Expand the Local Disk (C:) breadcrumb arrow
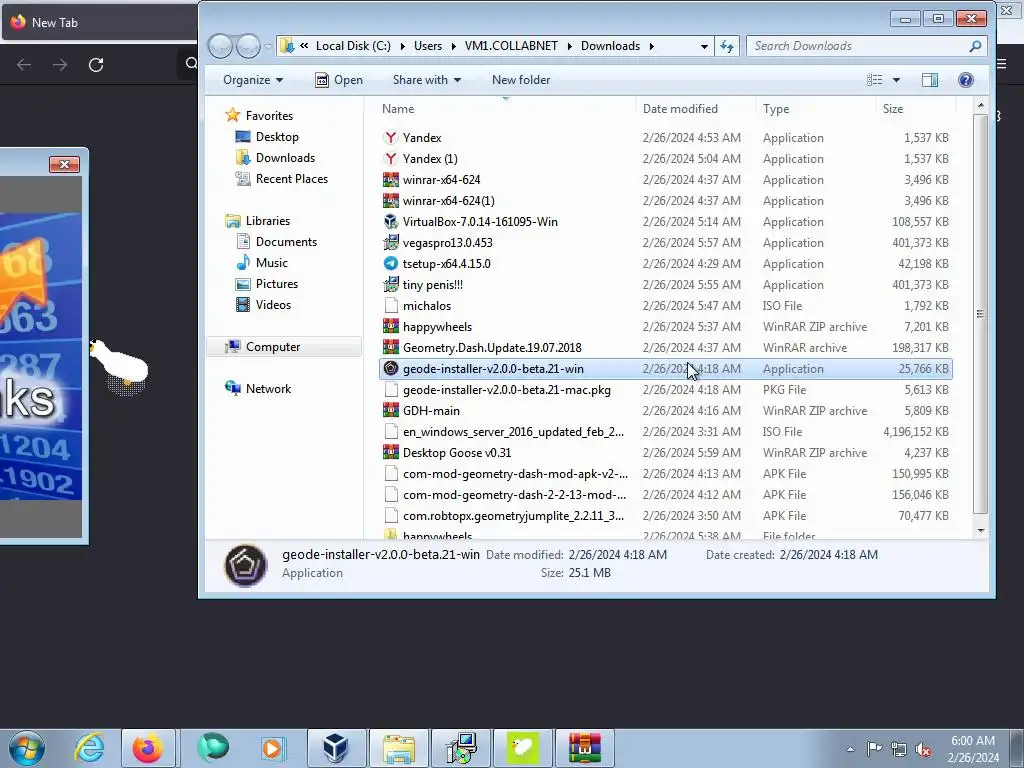The width and height of the screenshot is (1024, 768). pos(402,46)
